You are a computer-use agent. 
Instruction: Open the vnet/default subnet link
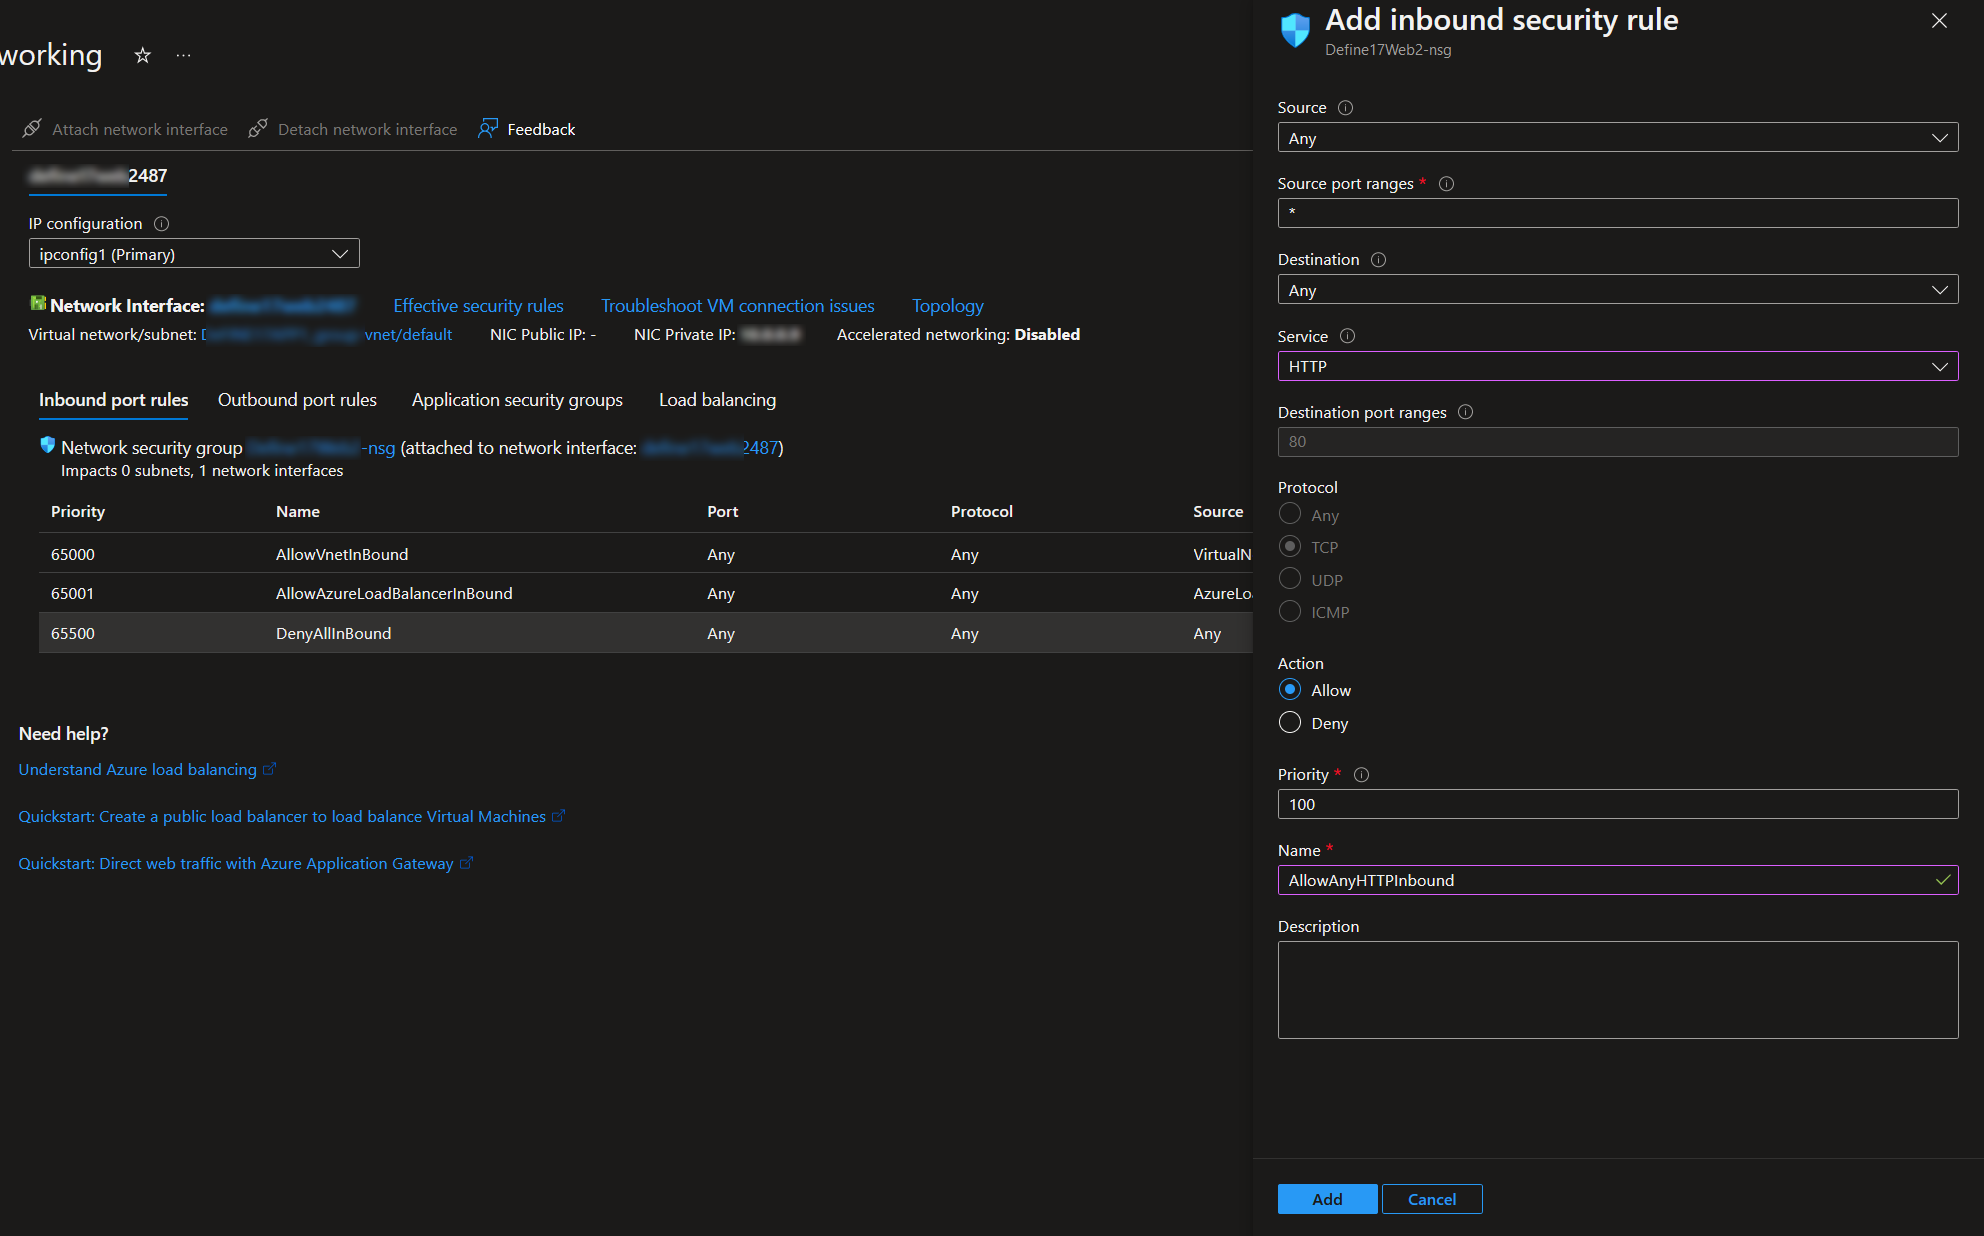328,335
